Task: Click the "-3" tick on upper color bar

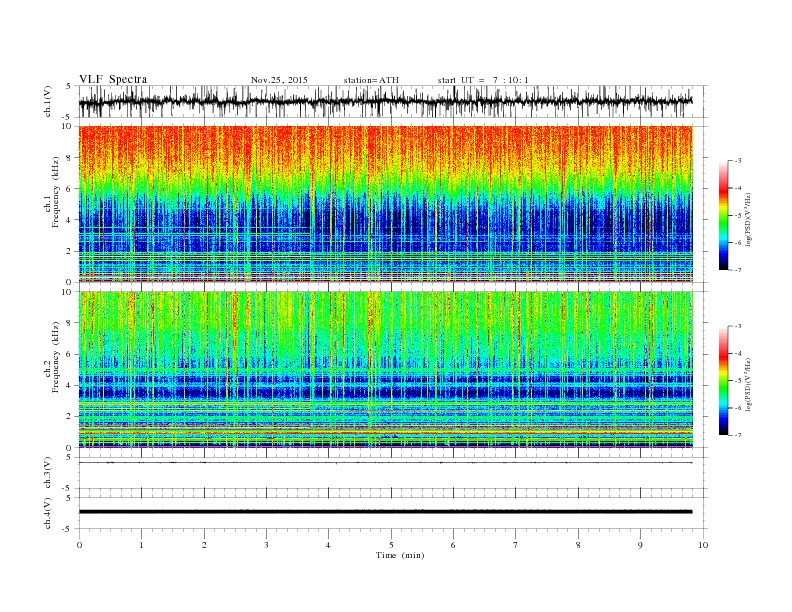Action: [x=737, y=161]
